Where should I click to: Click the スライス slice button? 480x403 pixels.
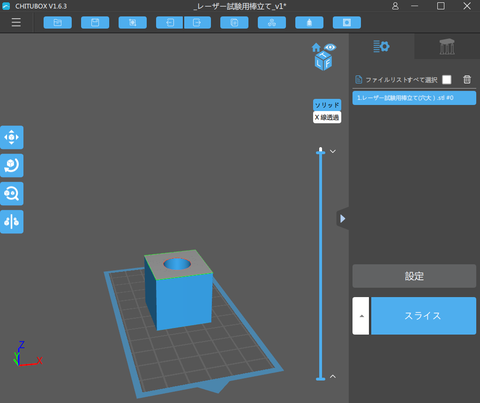423,316
